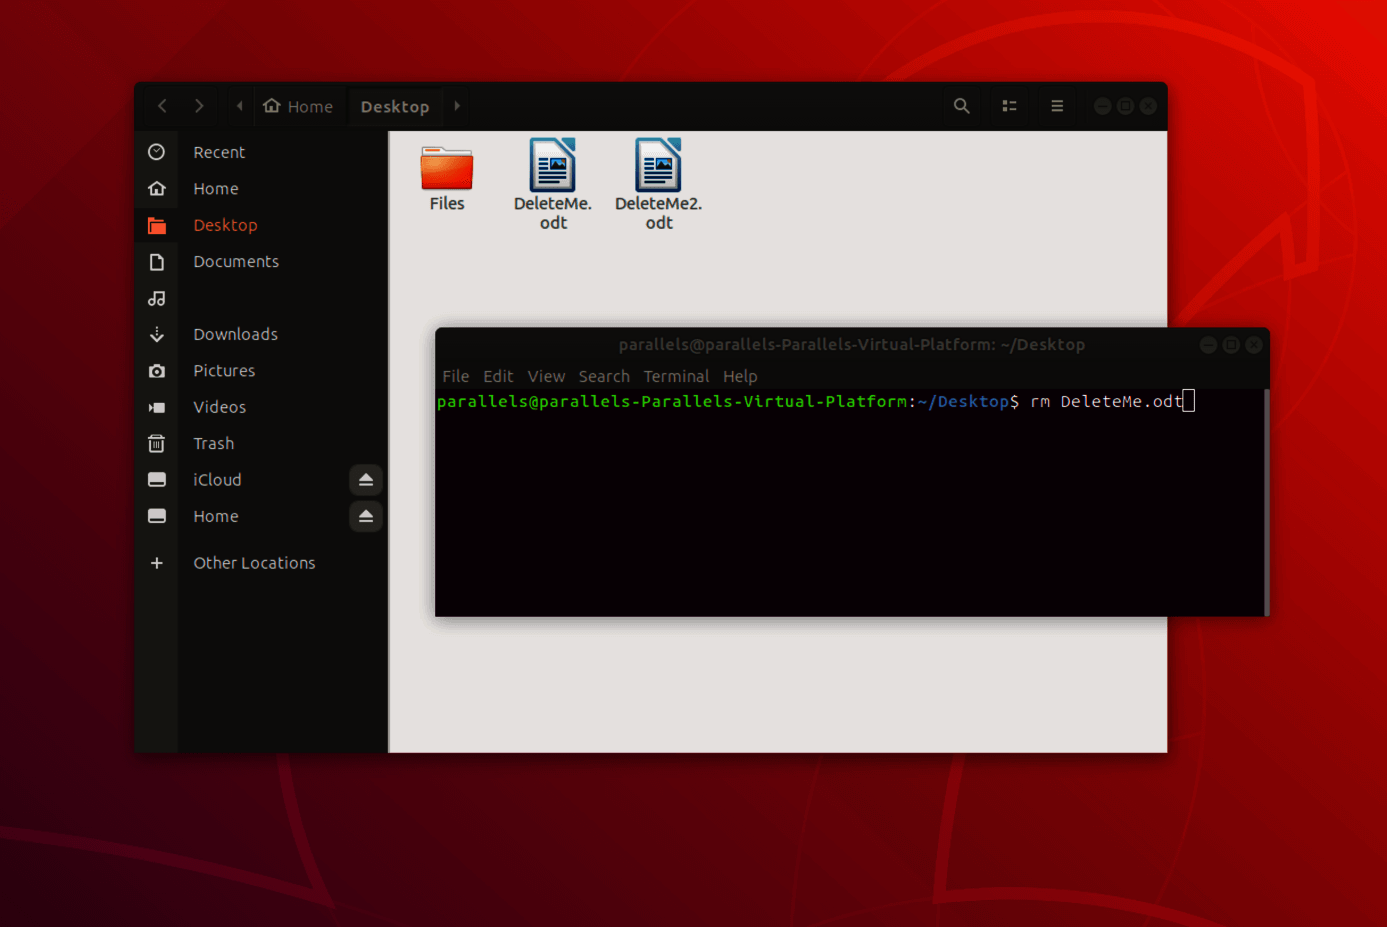Expand the path breadcrumb arrow after Desktop
Viewport: 1387px width, 927px height.
(457, 106)
